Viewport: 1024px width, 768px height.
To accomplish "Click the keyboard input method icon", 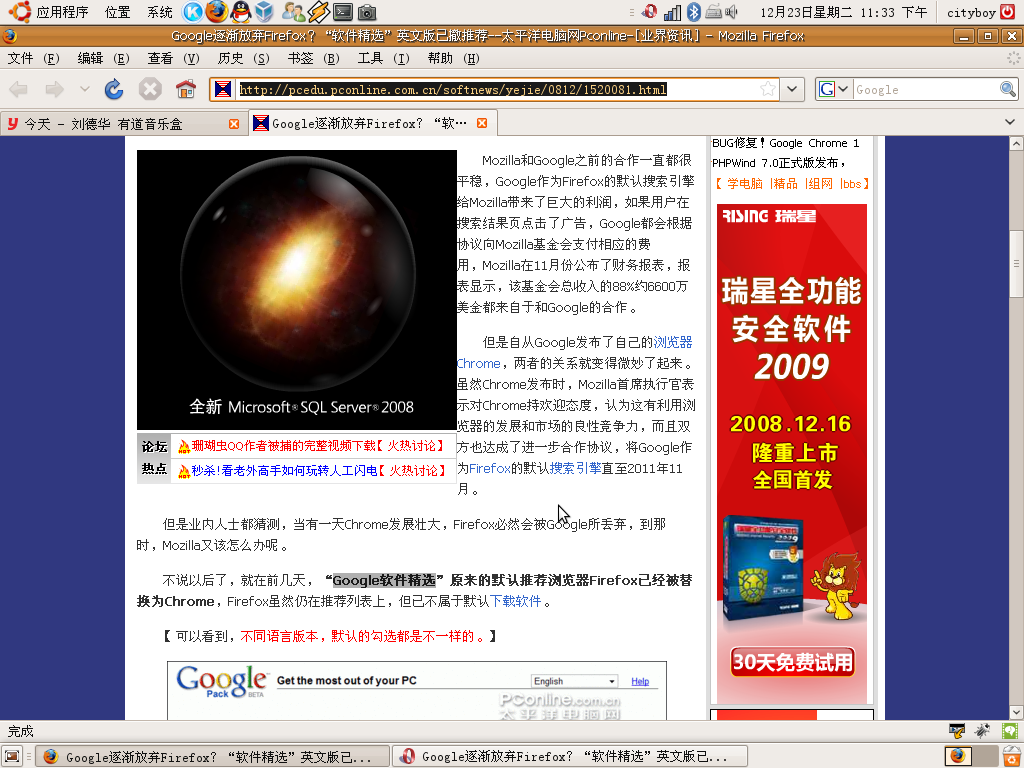I will (x=714, y=12).
